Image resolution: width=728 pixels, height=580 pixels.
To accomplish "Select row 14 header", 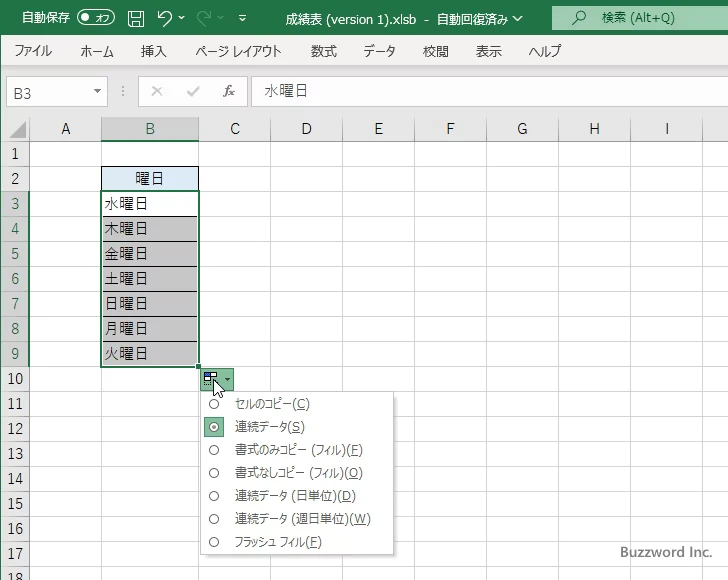I will pos(15,478).
